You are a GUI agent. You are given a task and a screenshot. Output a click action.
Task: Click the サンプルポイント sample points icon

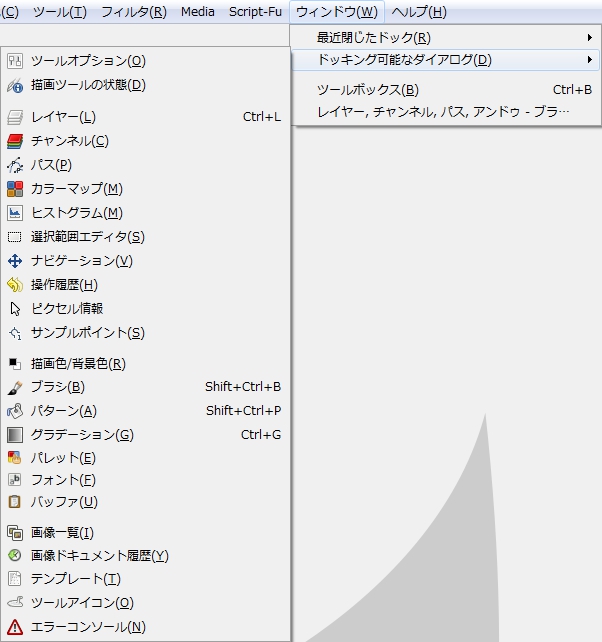pyautogui.click(x=15, y=333)
